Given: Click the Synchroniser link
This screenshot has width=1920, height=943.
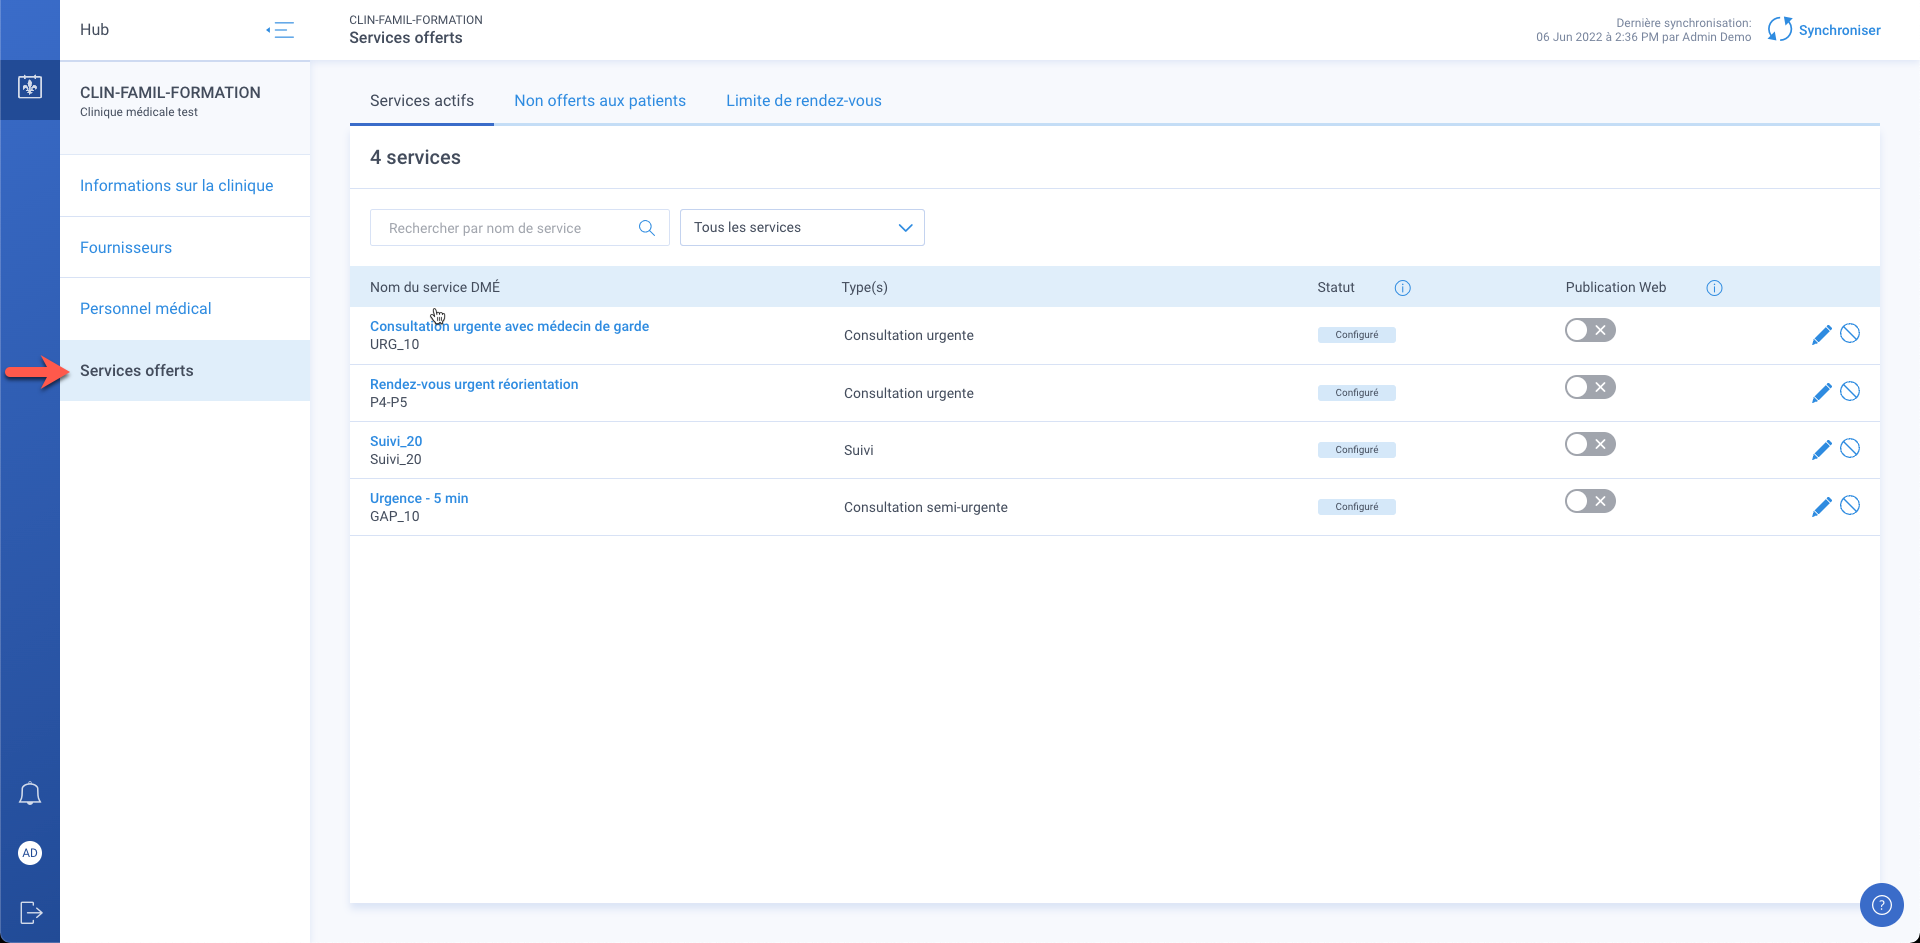Looking at the screenshot, I should pyautogui.click(x=1839, y=30).
